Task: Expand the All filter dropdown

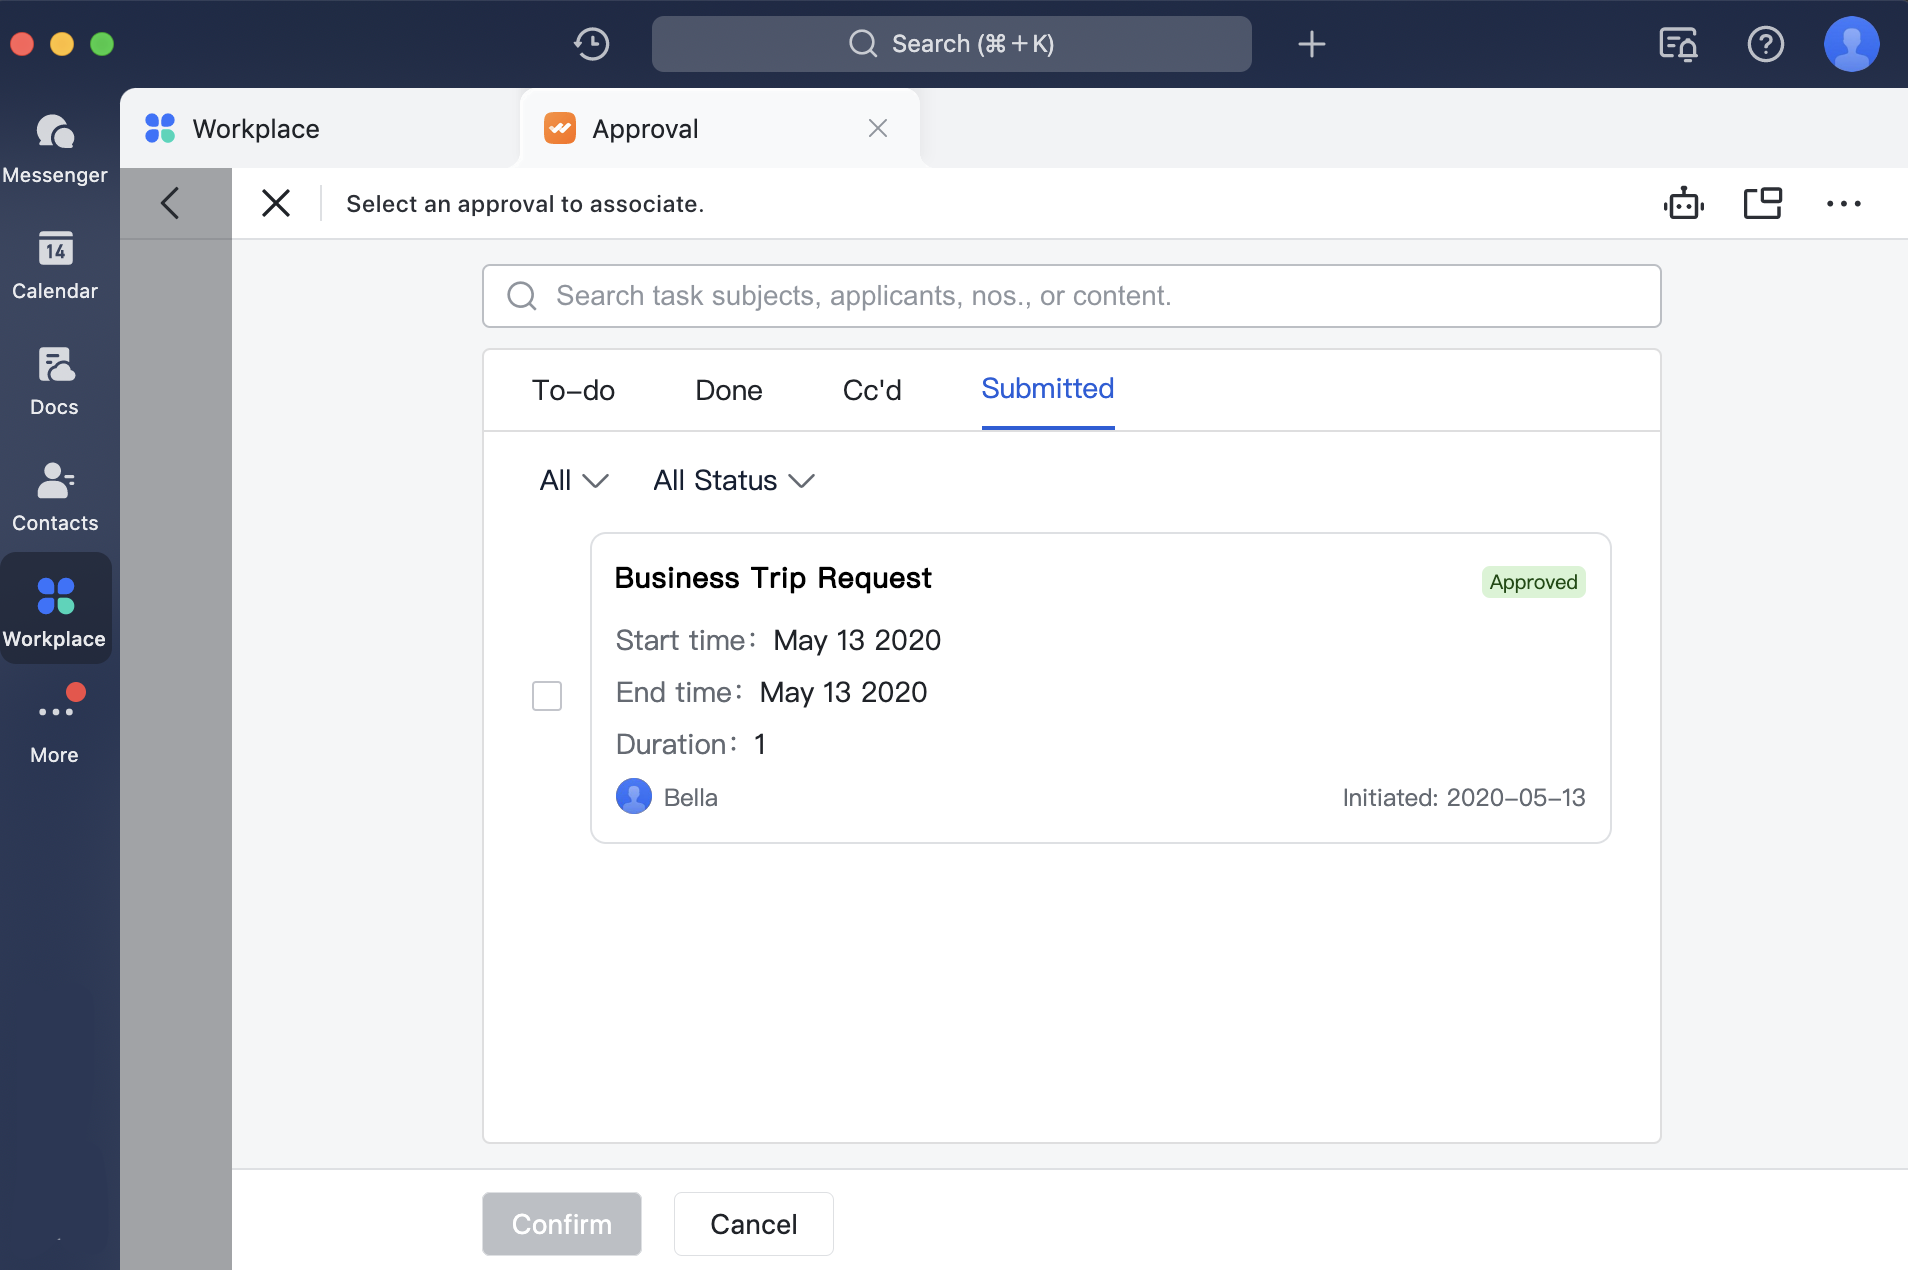Action: point(572,480)
